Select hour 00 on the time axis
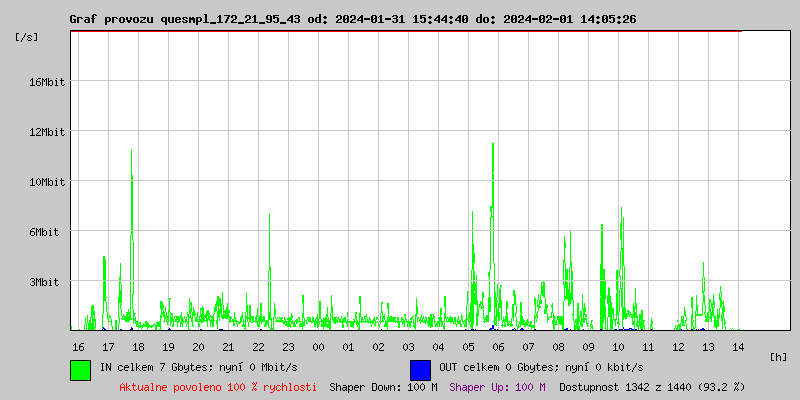The image size is (800, 400). (x=318, y=346)
